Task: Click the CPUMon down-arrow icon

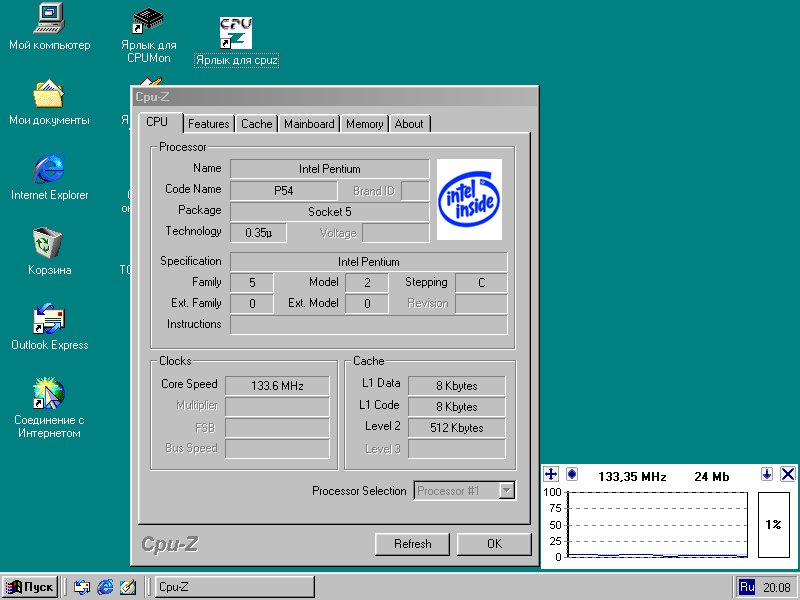Action: coord(767,474)
